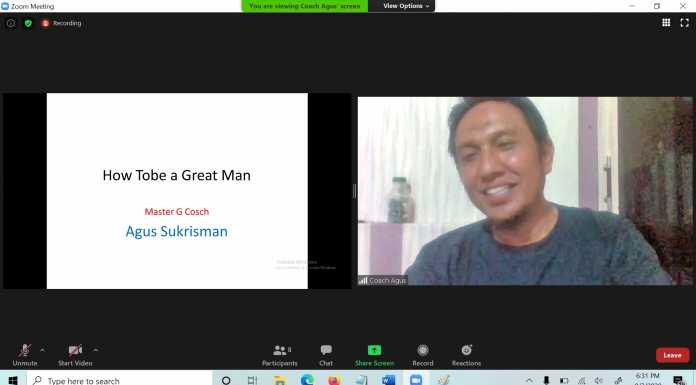Click the taskbar search box
Screen dimensions: 696x385
(119, 380)
